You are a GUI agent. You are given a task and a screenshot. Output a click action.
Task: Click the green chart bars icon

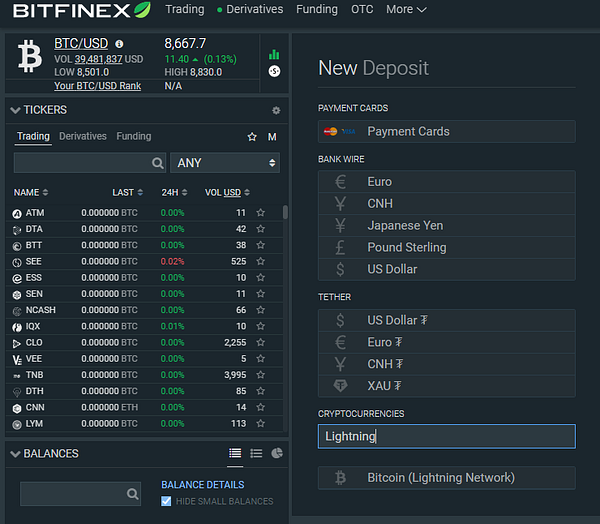pos(274,54)
